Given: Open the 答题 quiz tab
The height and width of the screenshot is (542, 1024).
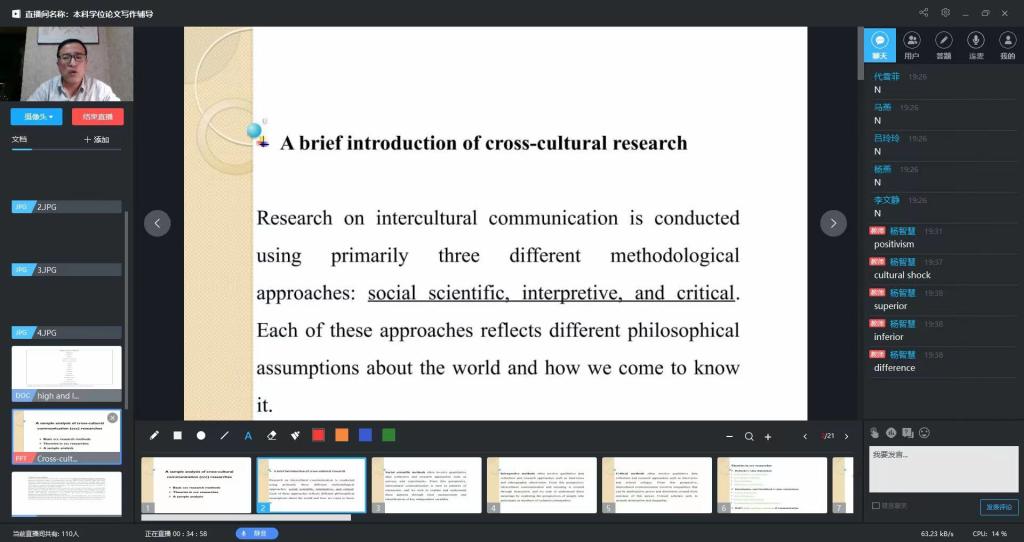Looking at the screenshot, I should 944,45.
